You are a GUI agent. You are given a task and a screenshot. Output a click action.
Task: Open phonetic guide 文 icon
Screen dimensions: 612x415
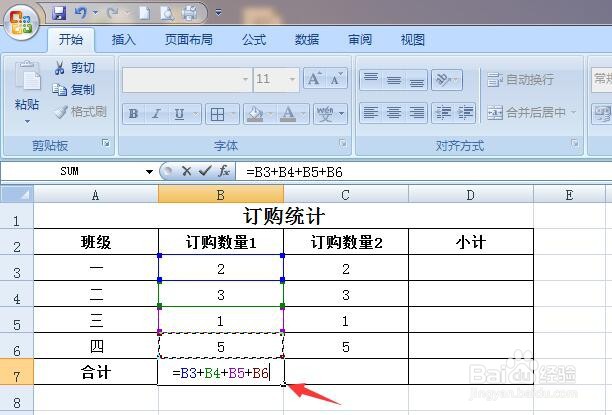click(x=325, y=114)
